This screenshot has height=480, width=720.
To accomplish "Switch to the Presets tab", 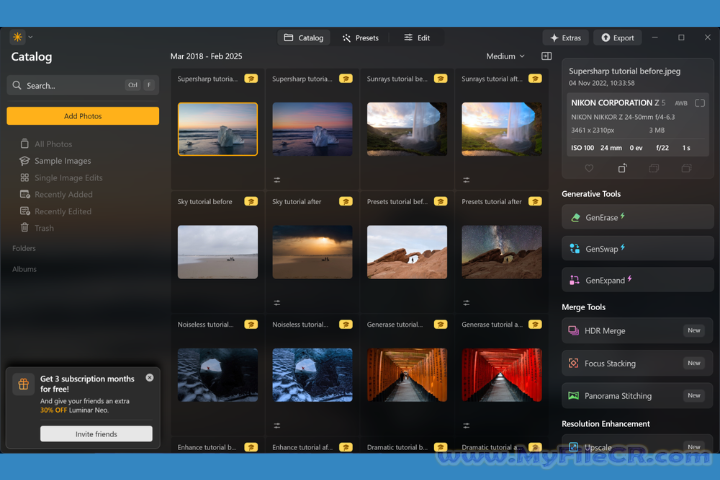I will tap(360, 38).
